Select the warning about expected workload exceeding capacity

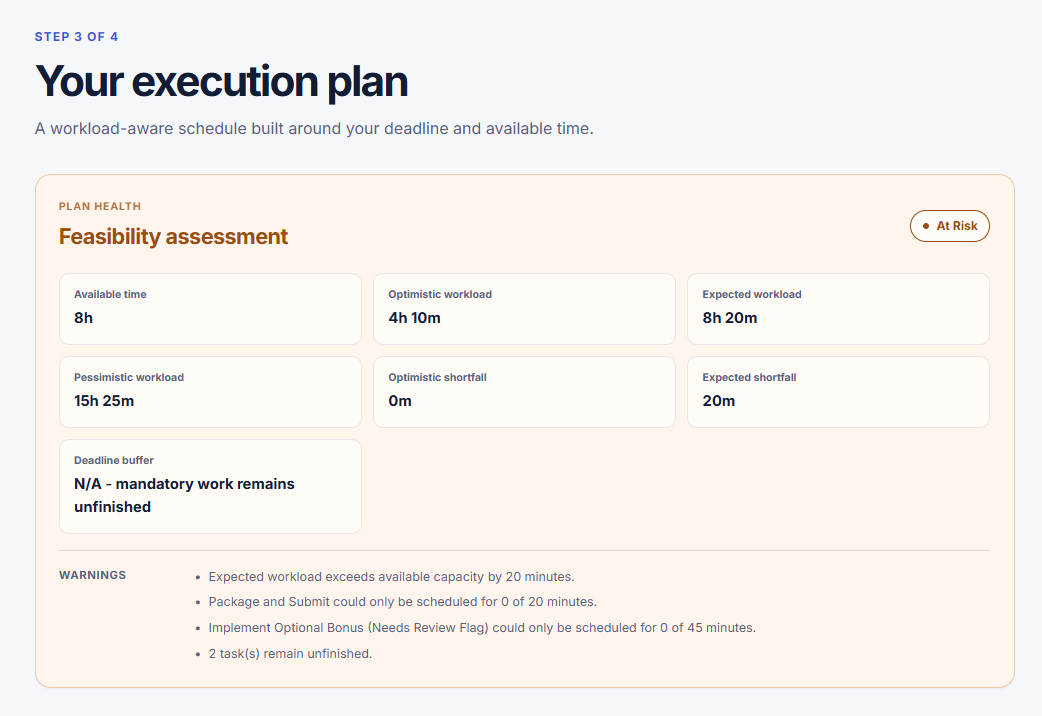391,576
